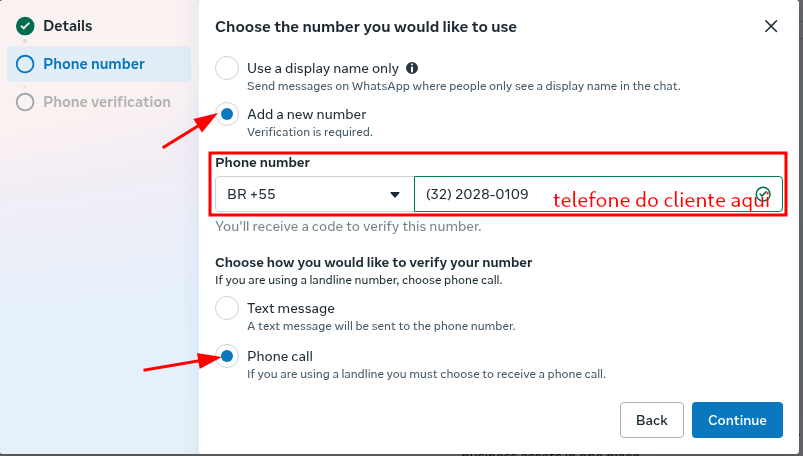This screenshot has width=803, height=456.
Task: Open the Phone number step
Action: click(94, 64)
